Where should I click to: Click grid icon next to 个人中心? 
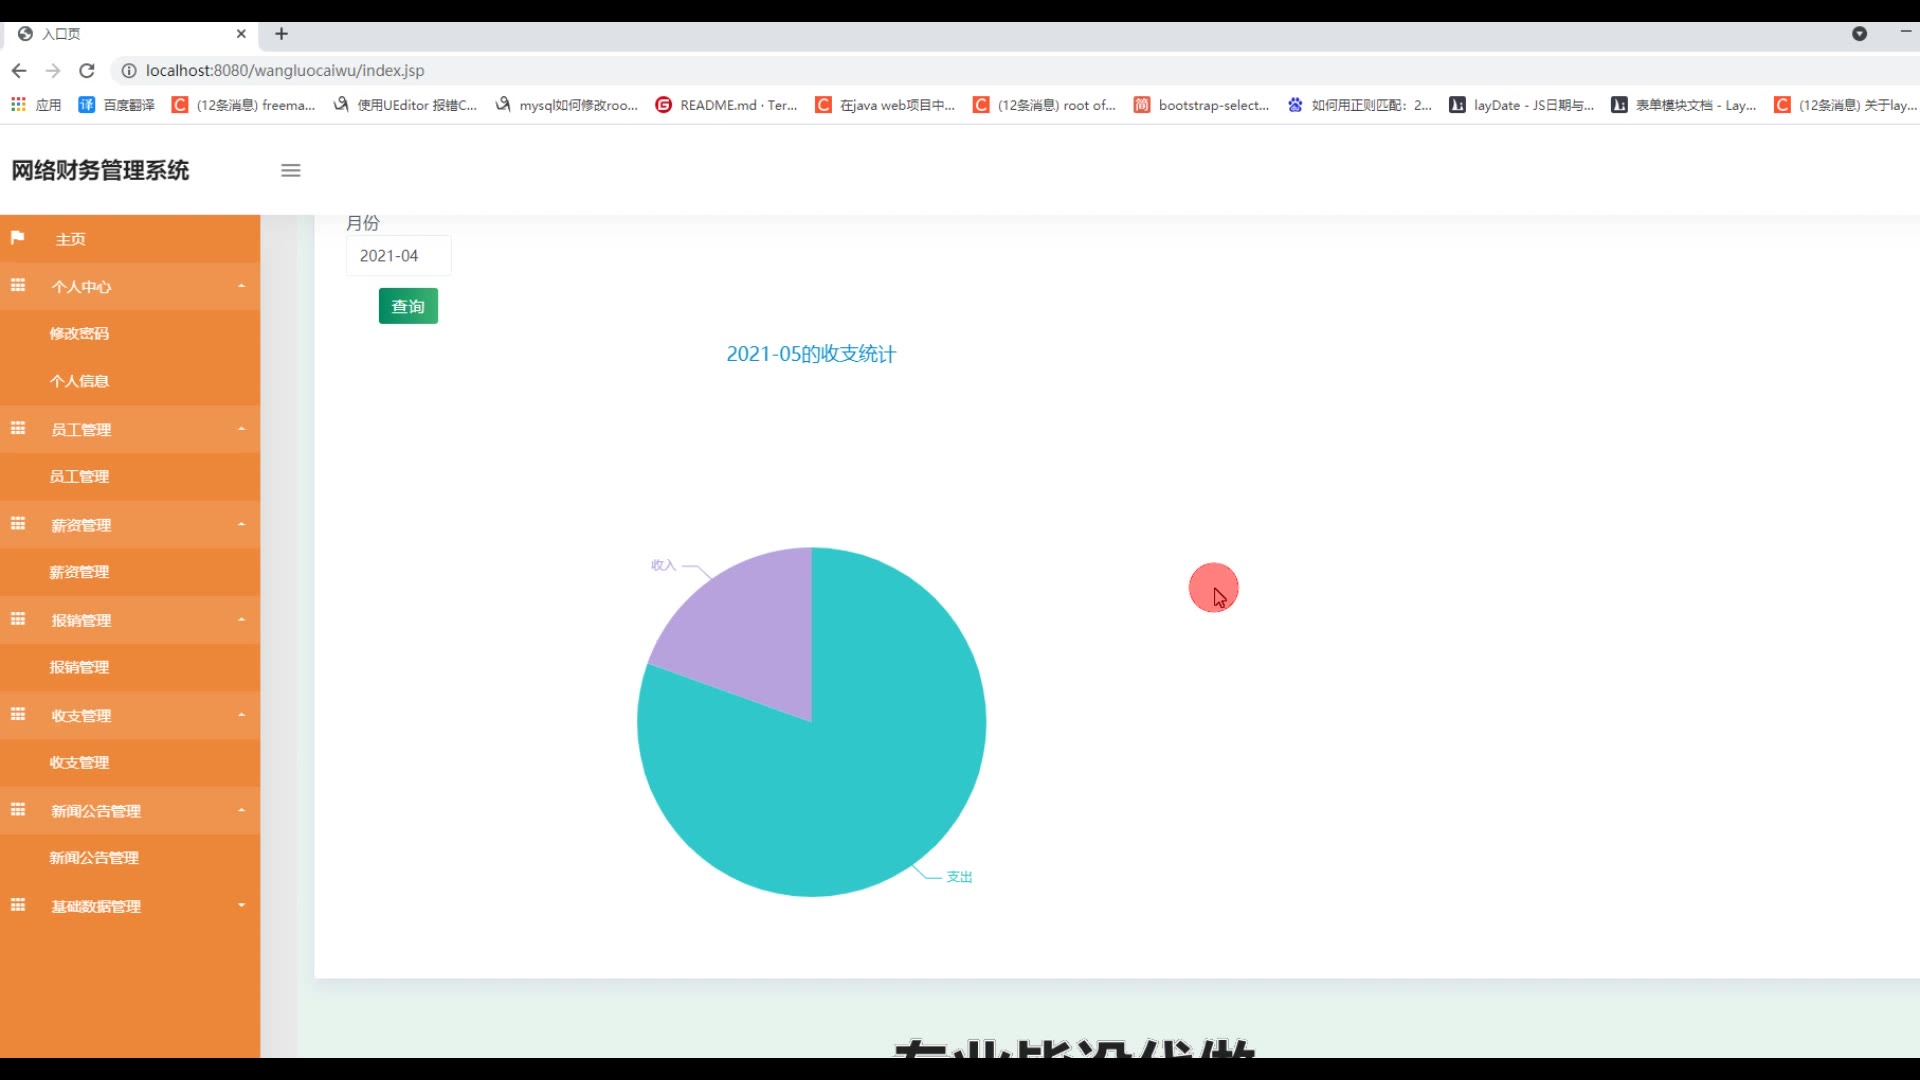coord(18,286)
